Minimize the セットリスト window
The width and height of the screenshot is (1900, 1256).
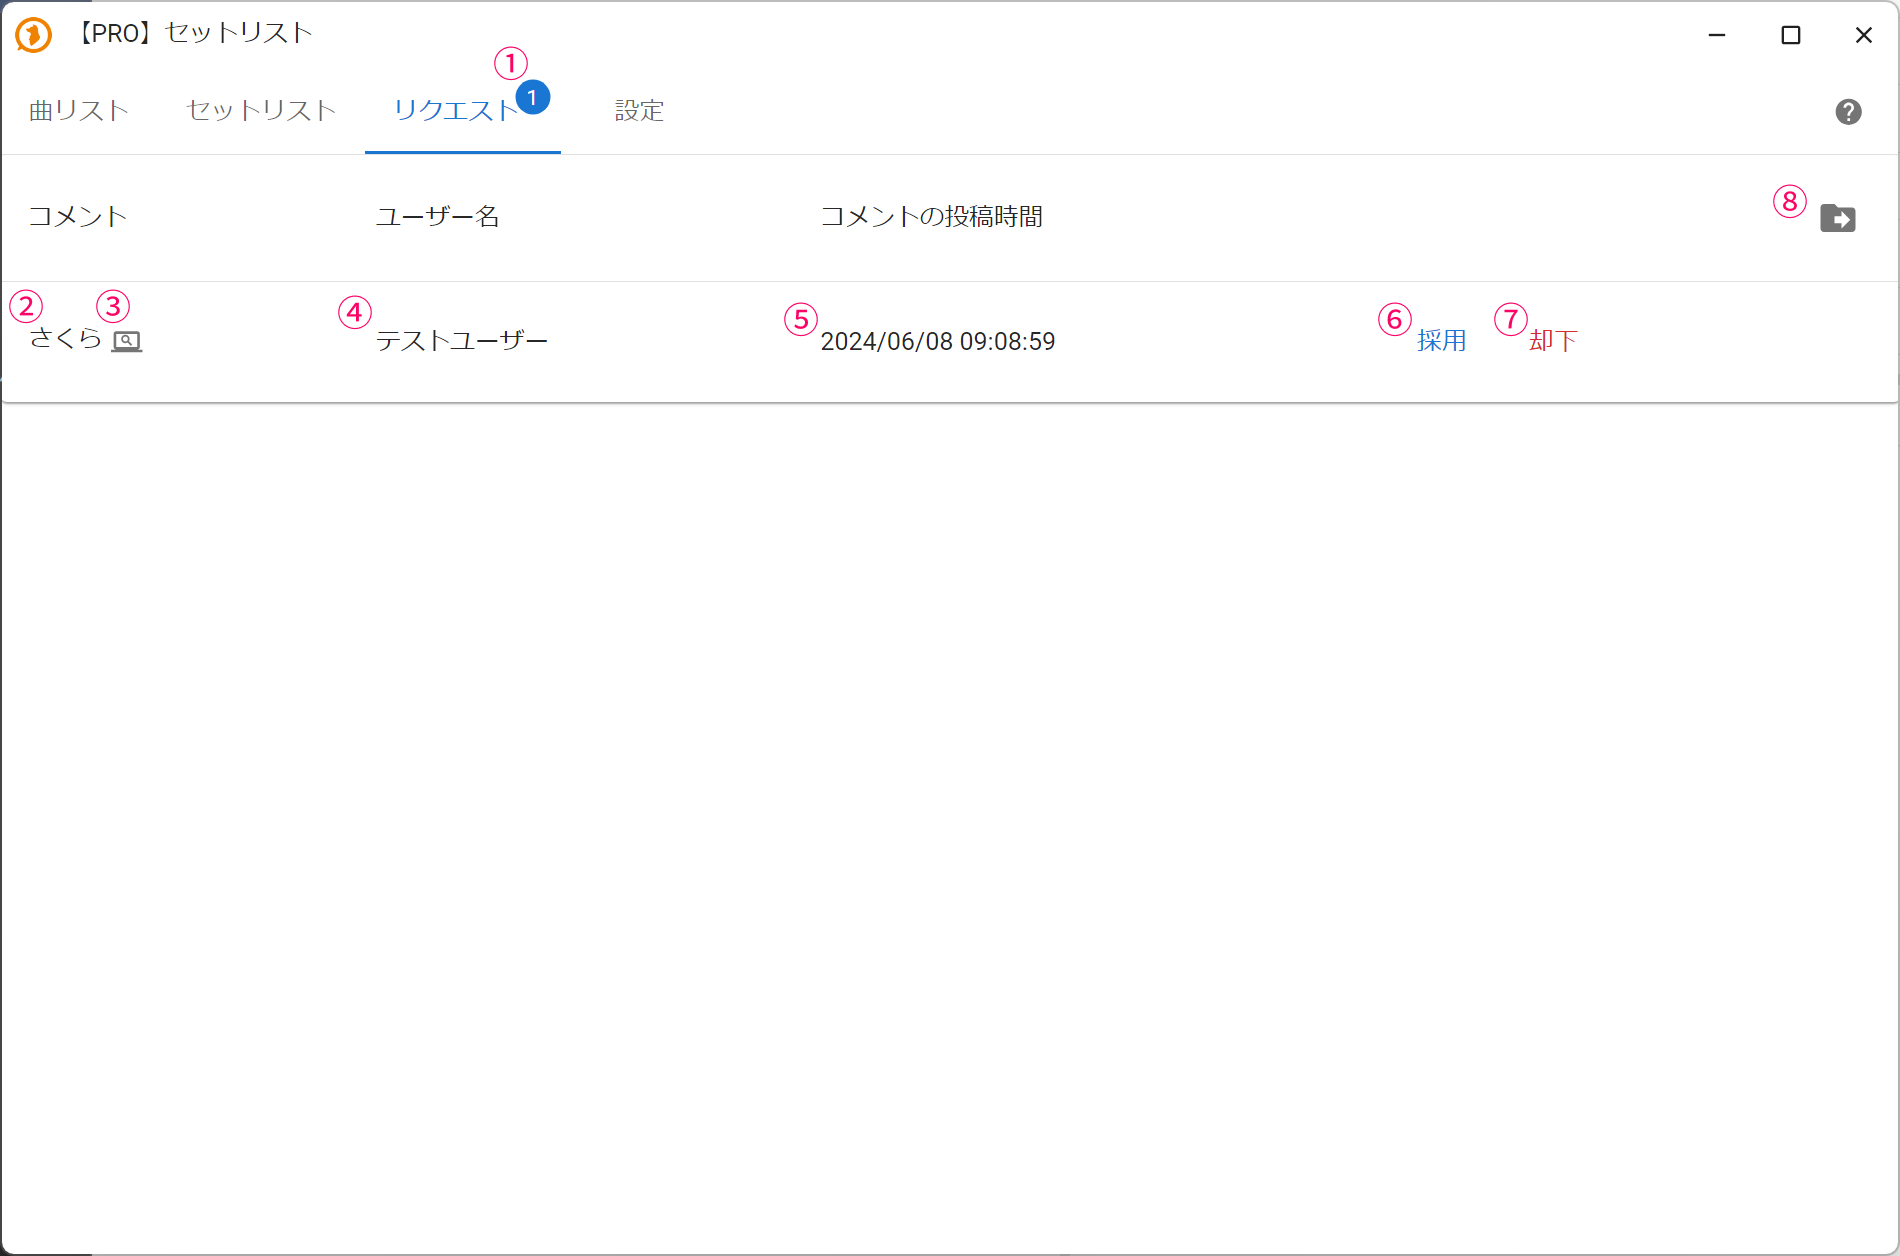[x=1717, y=35]
